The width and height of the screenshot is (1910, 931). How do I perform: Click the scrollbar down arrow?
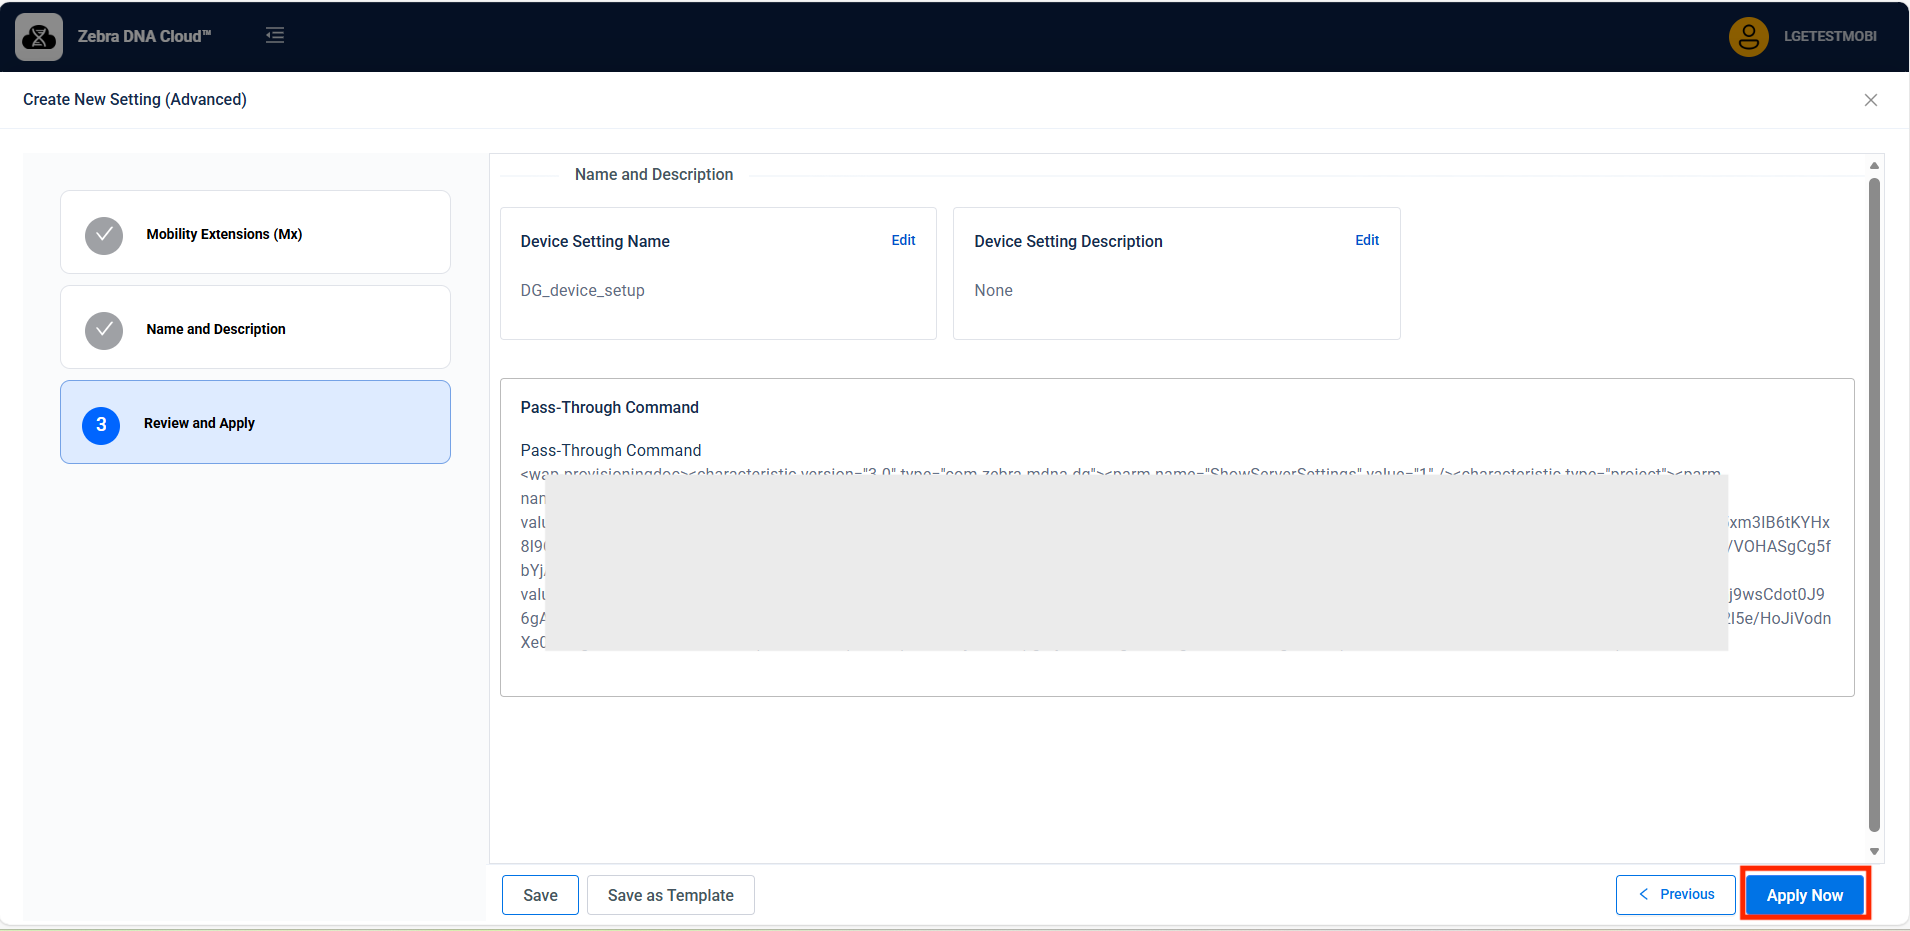click(x=1874, y=852)
